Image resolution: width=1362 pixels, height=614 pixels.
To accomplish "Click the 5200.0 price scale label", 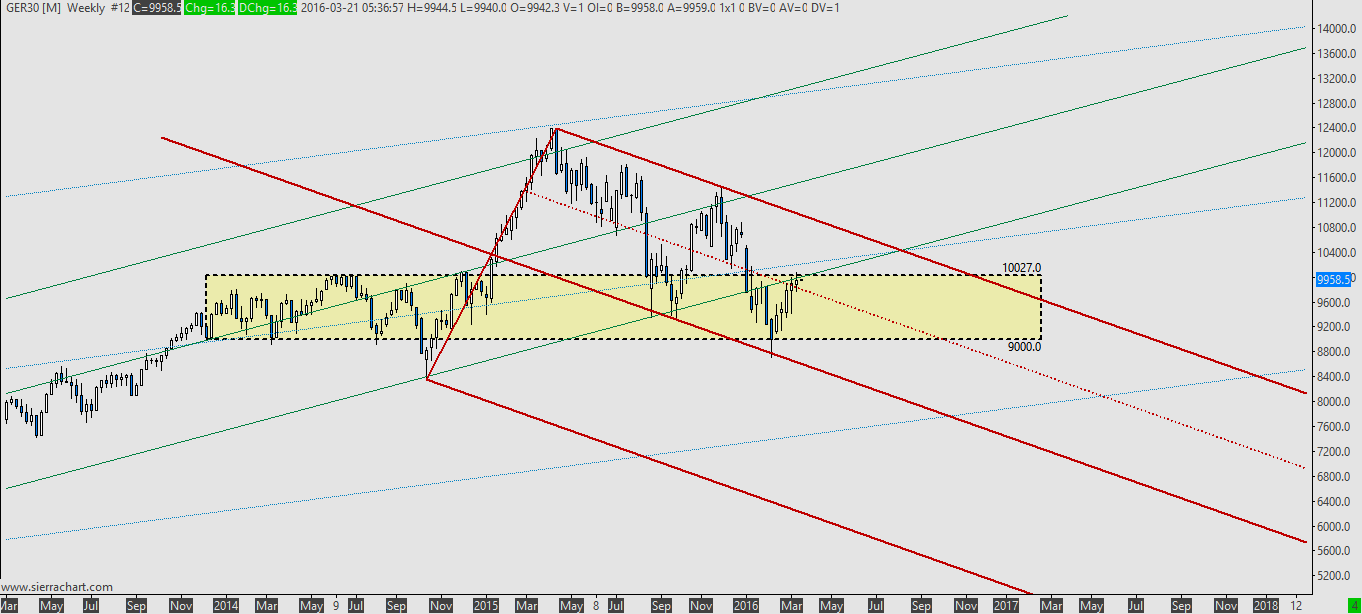I will coord(1335,576).
